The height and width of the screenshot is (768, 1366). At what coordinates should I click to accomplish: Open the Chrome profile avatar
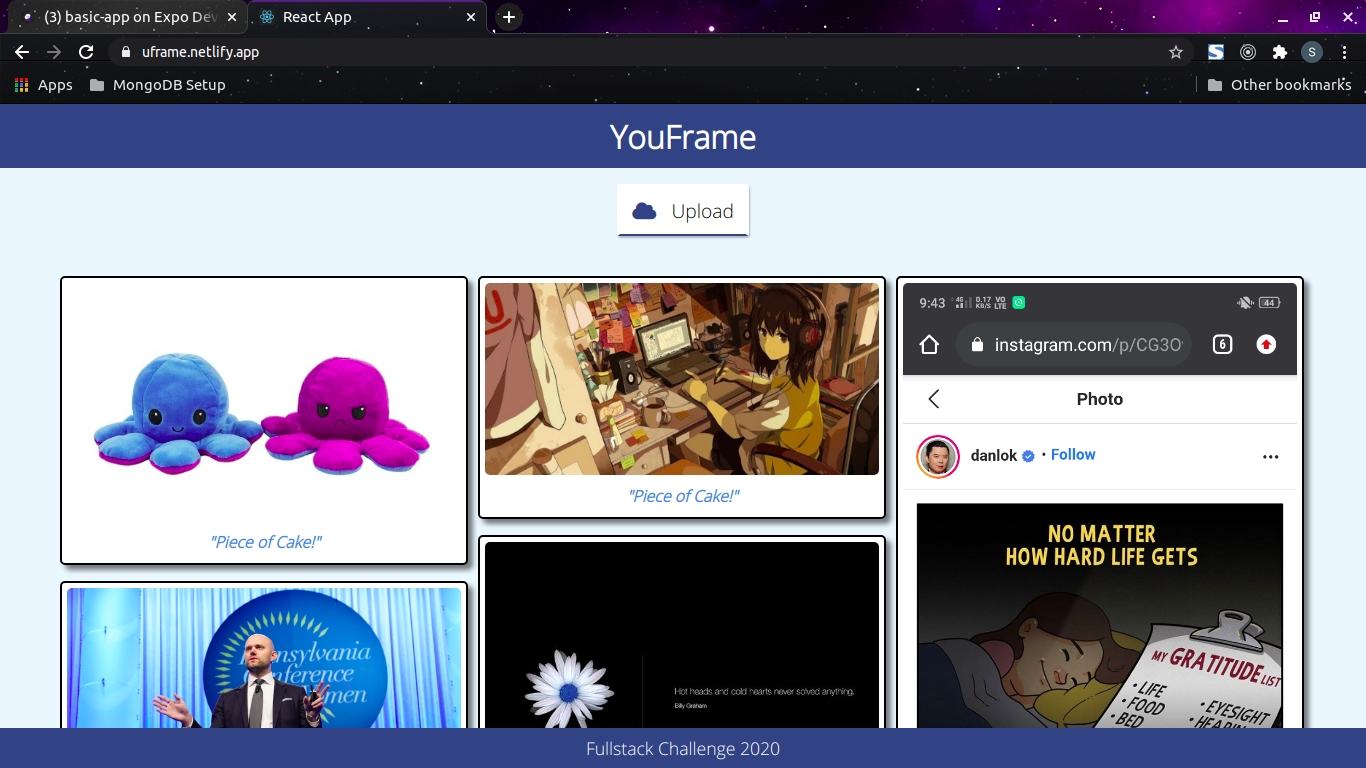[x=1312, y=52]
